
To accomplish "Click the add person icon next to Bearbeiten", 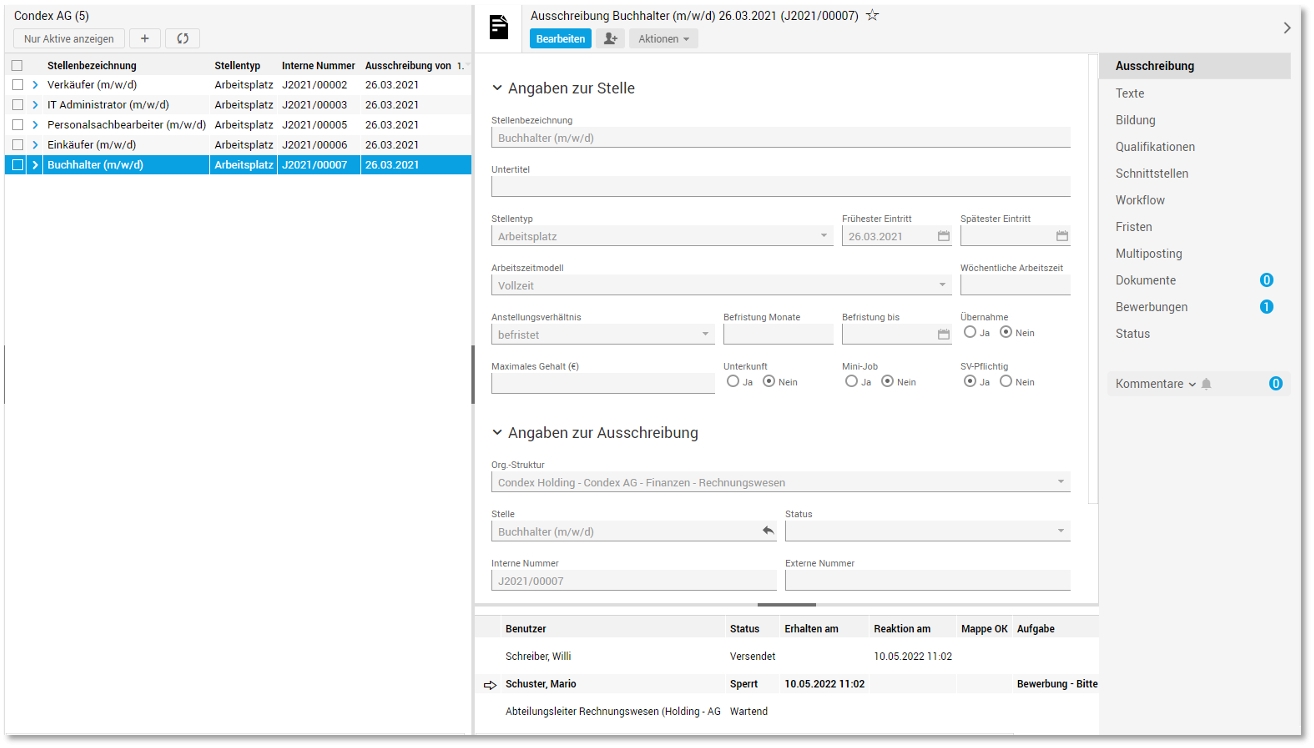I will [609, 39].
